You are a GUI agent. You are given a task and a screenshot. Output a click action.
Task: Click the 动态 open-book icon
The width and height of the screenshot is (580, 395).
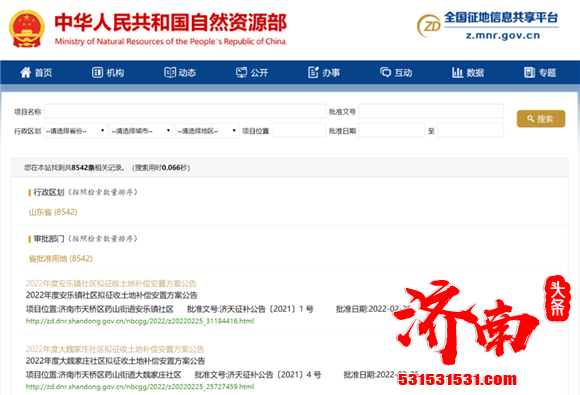170,72
